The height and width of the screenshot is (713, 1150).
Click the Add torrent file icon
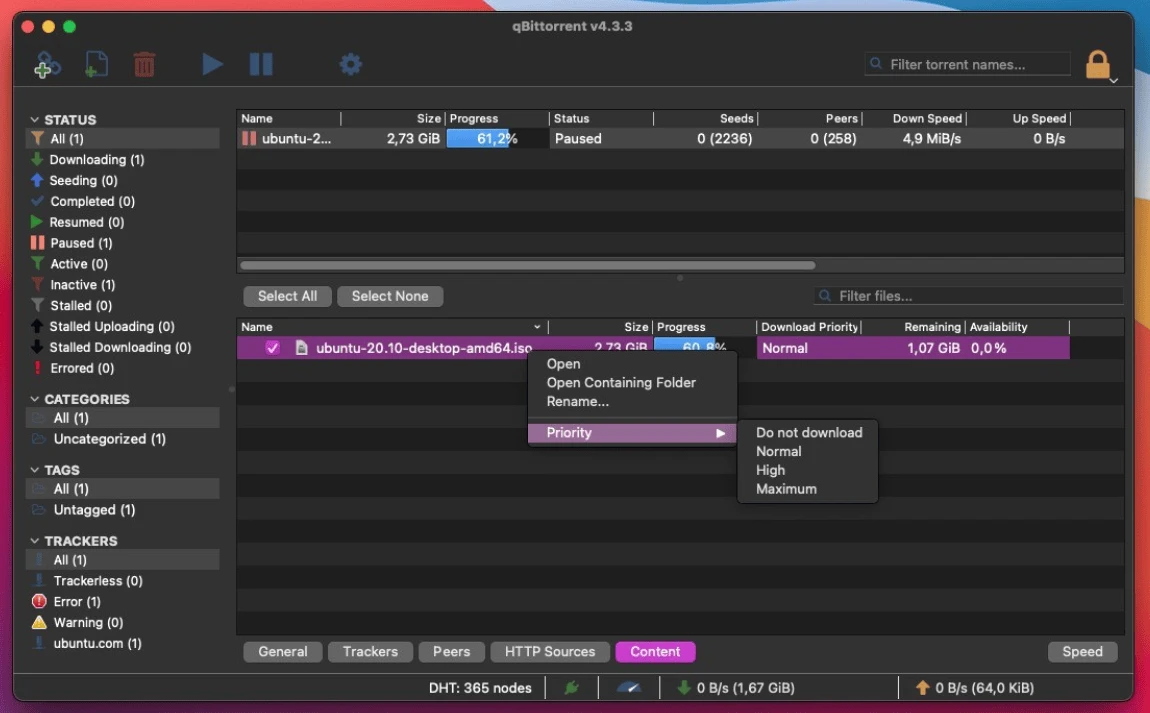(x=96, y=65)
